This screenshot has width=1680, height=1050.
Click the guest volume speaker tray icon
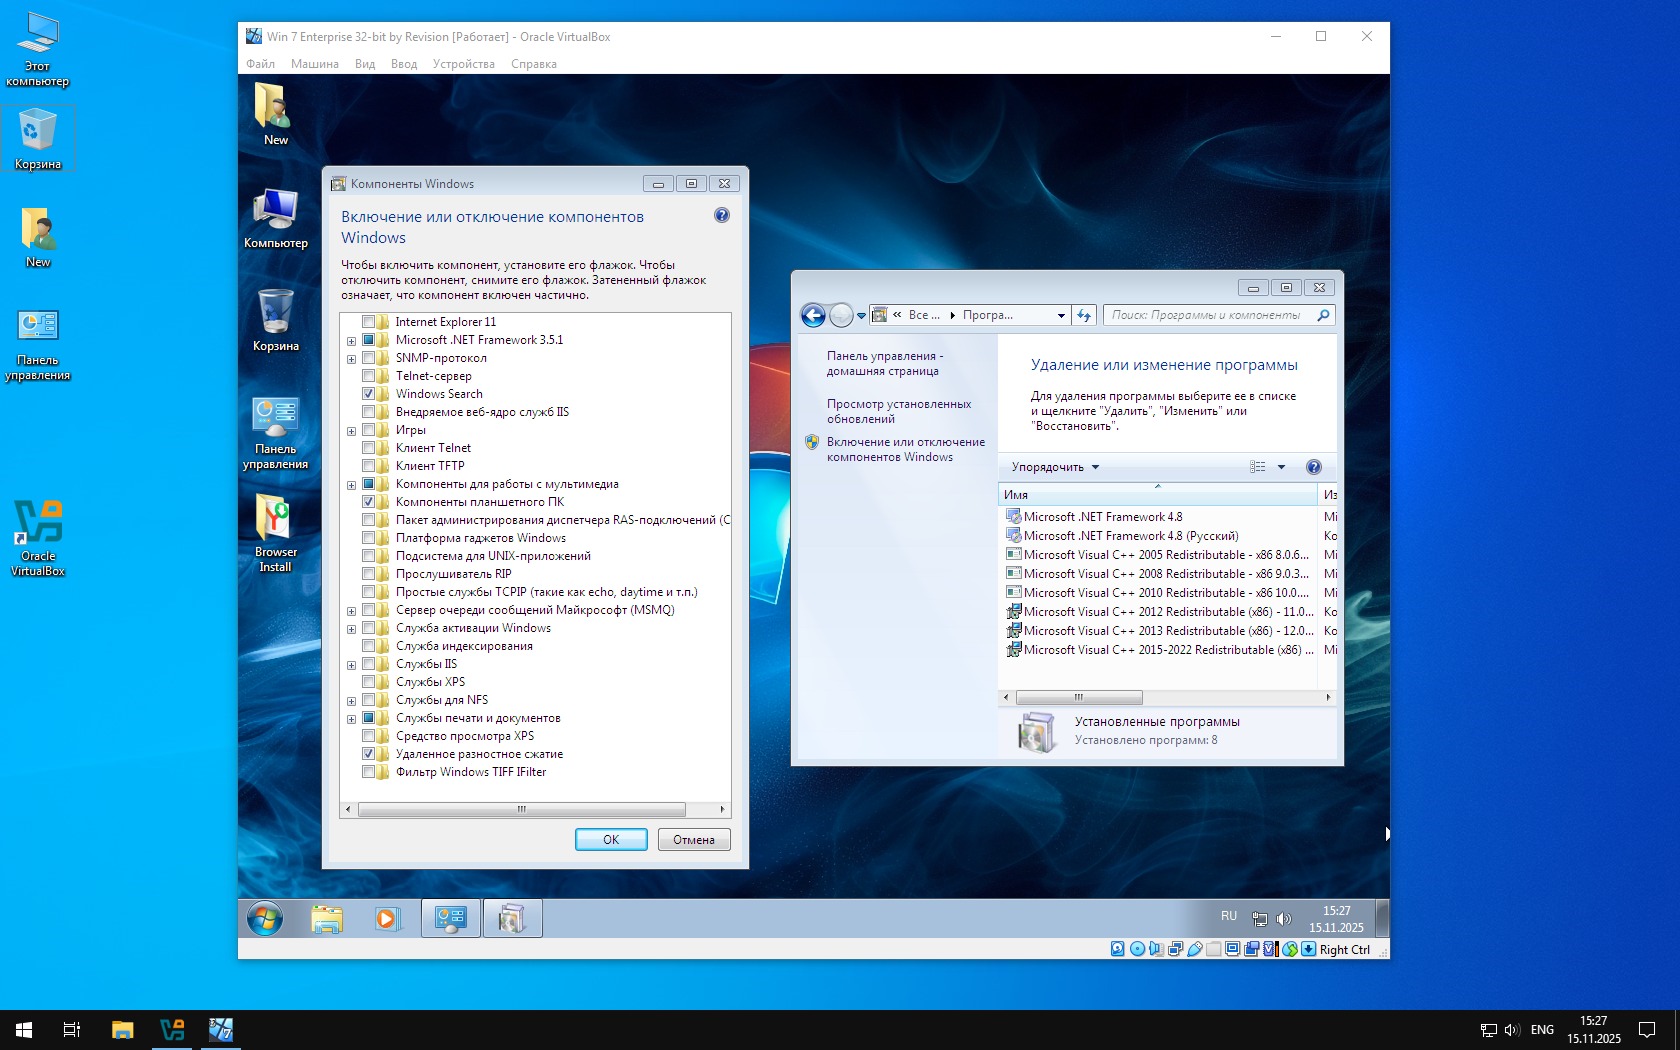click(1284, 919)
